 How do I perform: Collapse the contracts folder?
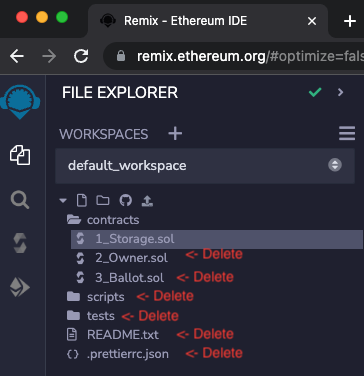tap(103, 220)
